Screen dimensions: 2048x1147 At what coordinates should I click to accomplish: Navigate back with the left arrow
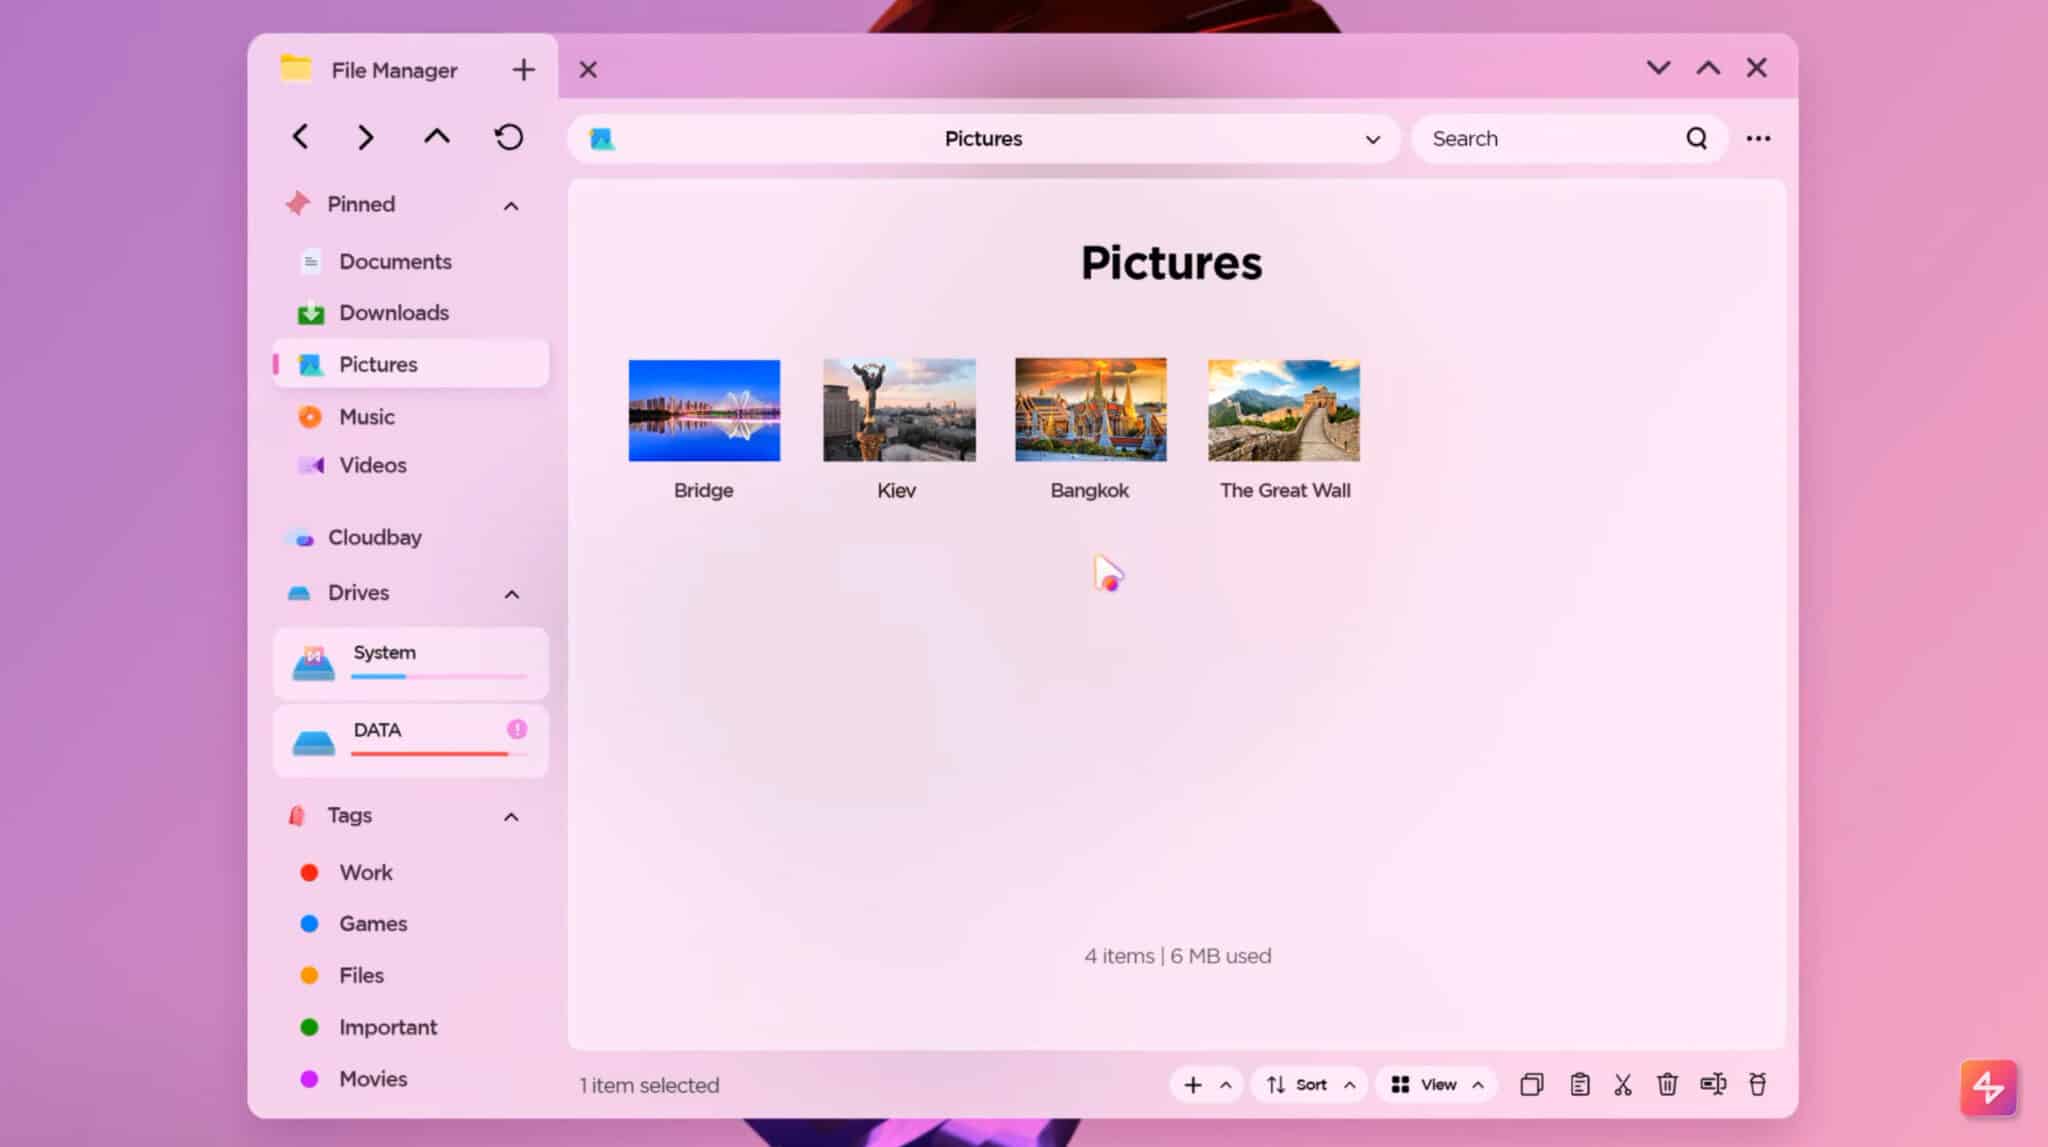(x=300, y=137)
